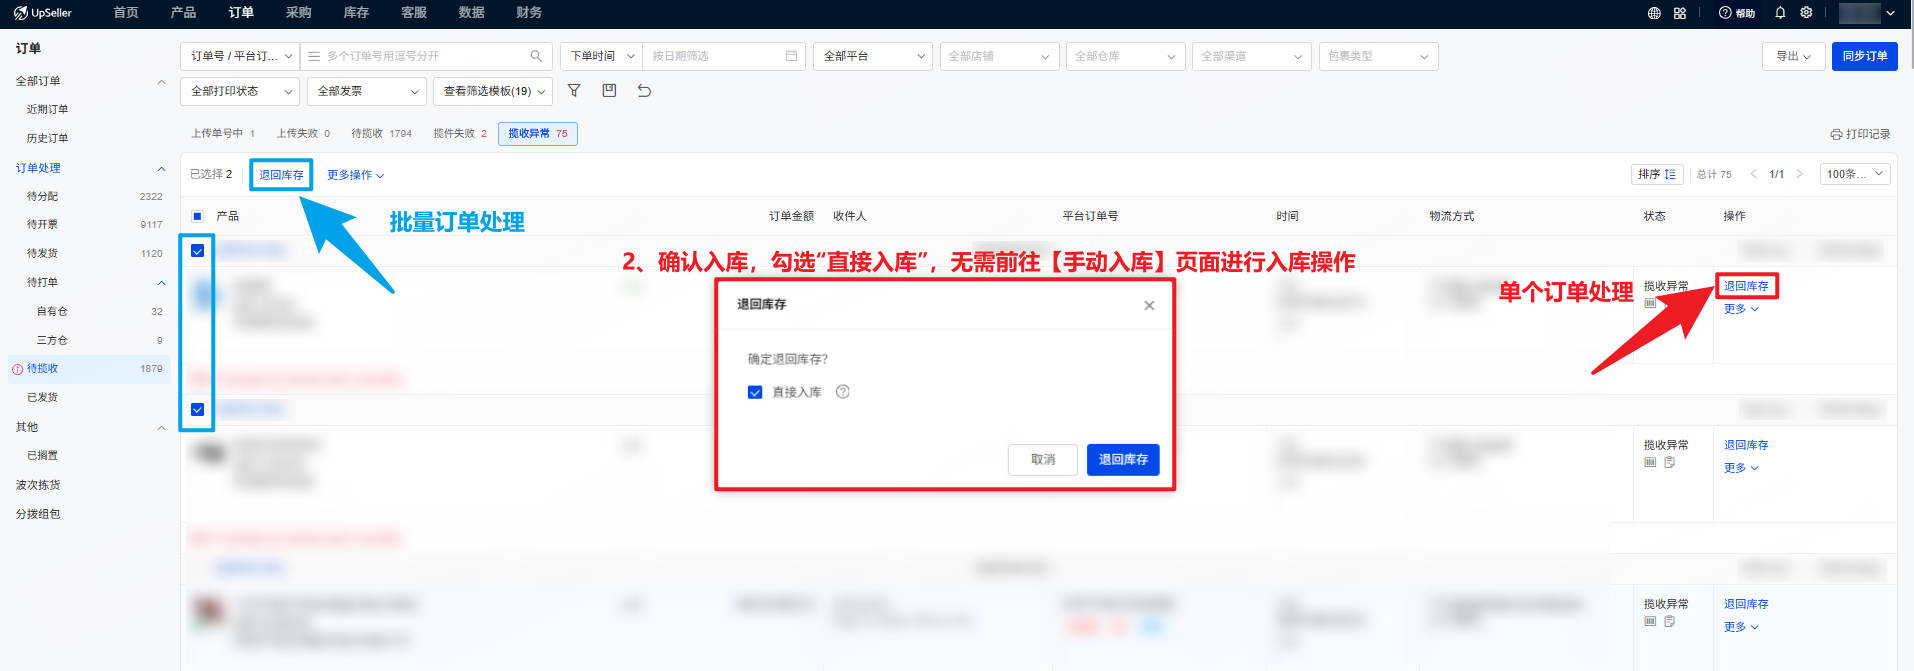The width and height of the screenshot is (1914, 671).
Task: Click the UpSeller logo
Action: click(42, 13)
